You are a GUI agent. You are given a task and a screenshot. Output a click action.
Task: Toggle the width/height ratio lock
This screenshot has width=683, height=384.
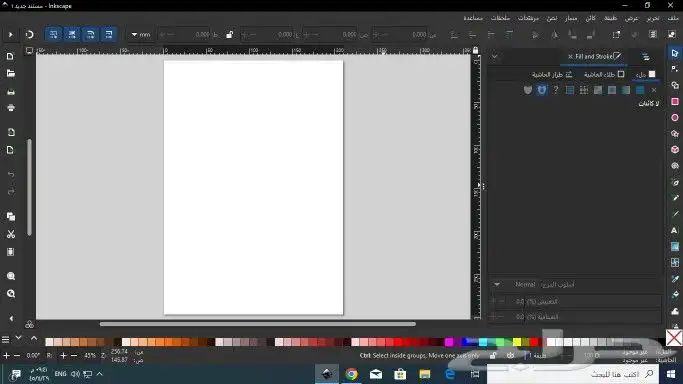[x=230, y=34]
